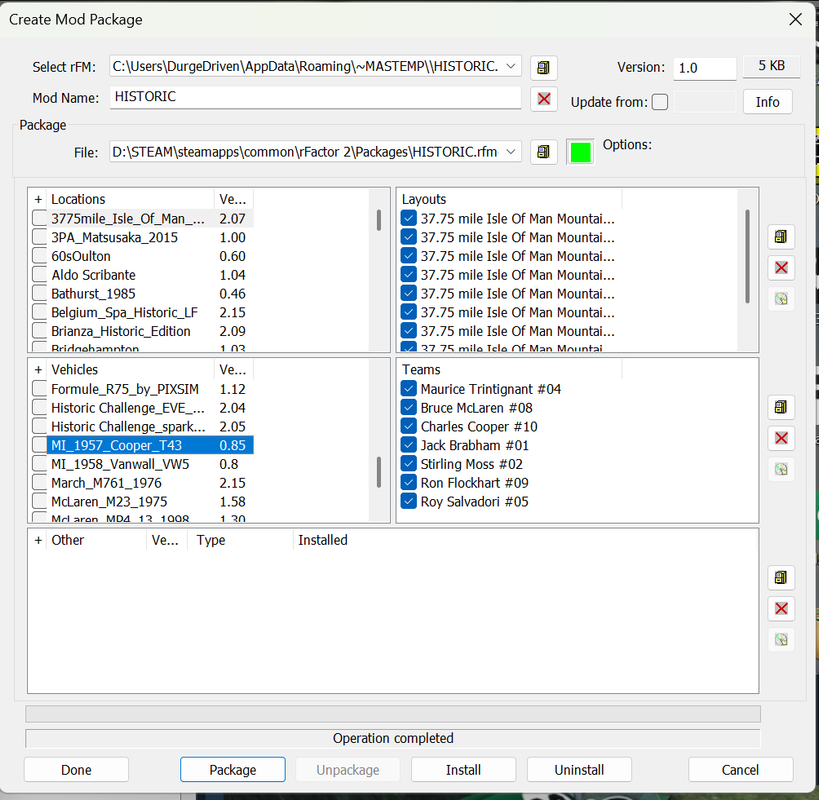Select Bruce McLaren #08 team name
The image size is (819, 800).
(476, 408)
